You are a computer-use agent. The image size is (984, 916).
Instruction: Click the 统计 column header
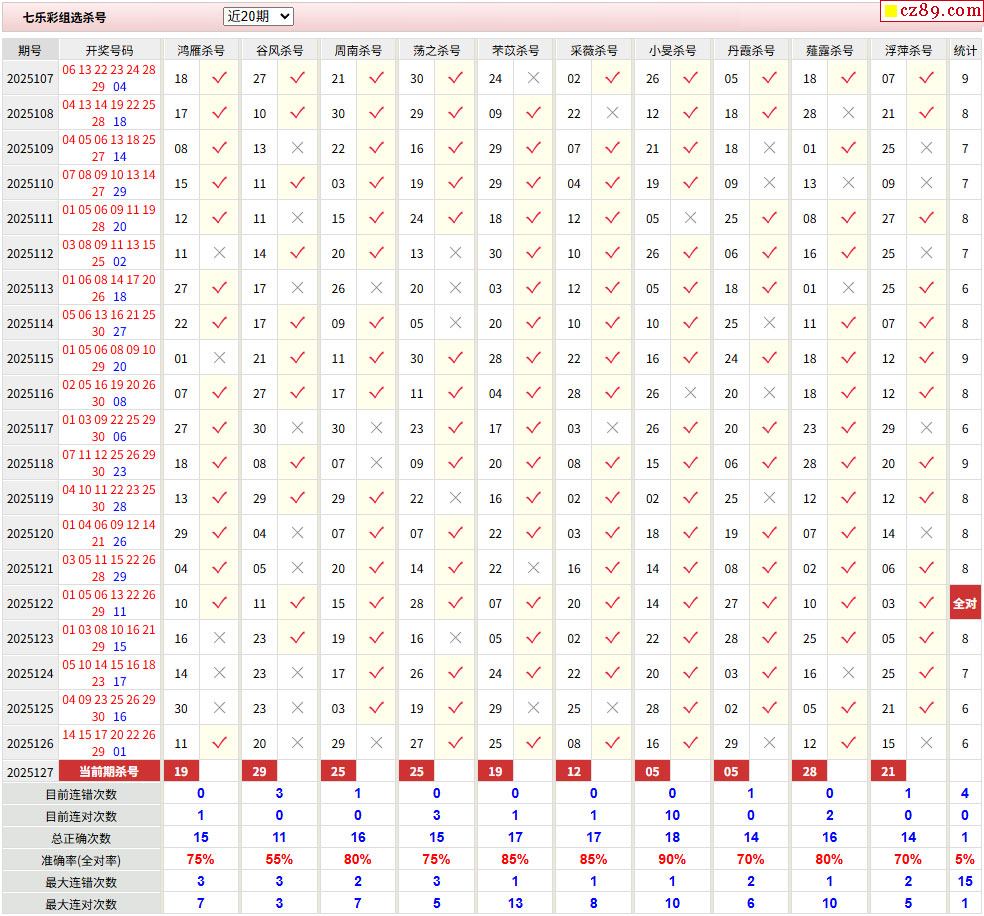(965, 50)
